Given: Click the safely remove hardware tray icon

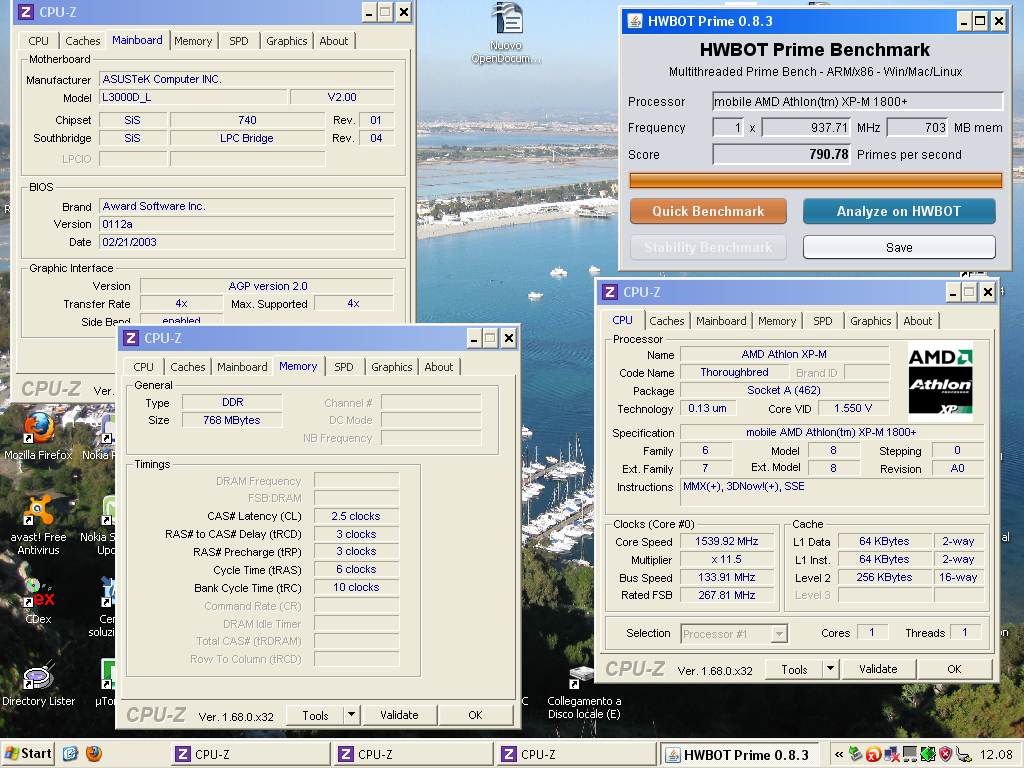Looking at the screenshot, I should (855, 754).
